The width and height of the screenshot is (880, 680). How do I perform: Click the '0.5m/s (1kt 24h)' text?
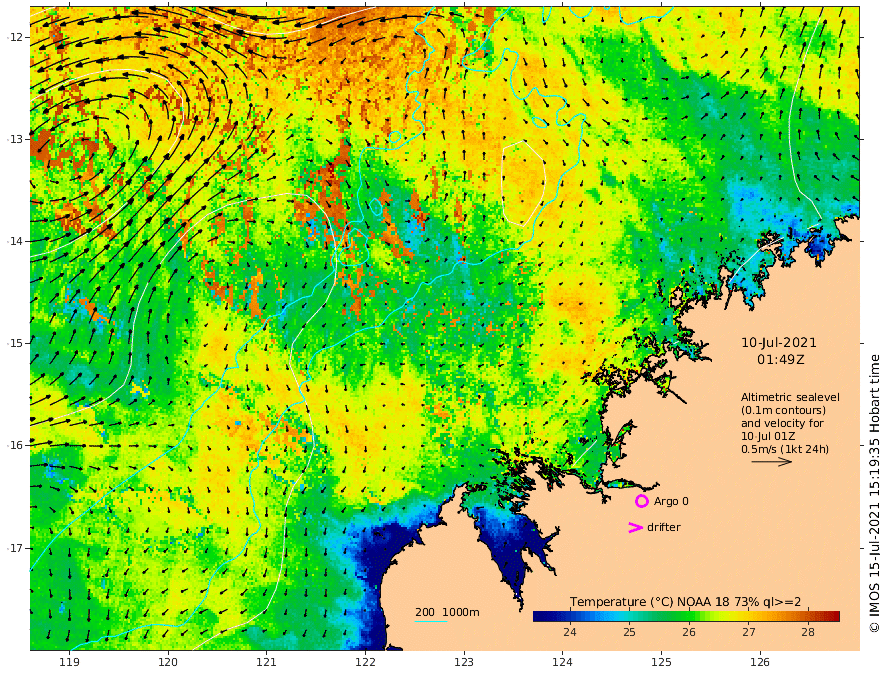click(x=785, y=449)
